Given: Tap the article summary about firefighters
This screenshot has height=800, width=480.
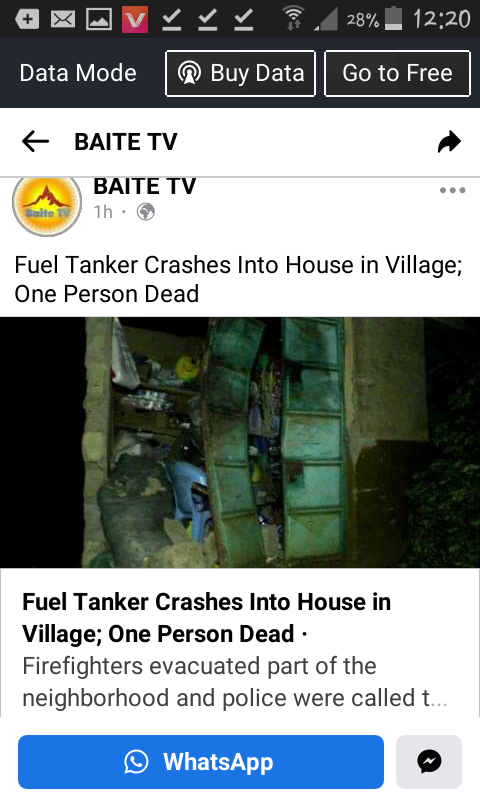Looking at the screenshot, I should pos(235,682).
